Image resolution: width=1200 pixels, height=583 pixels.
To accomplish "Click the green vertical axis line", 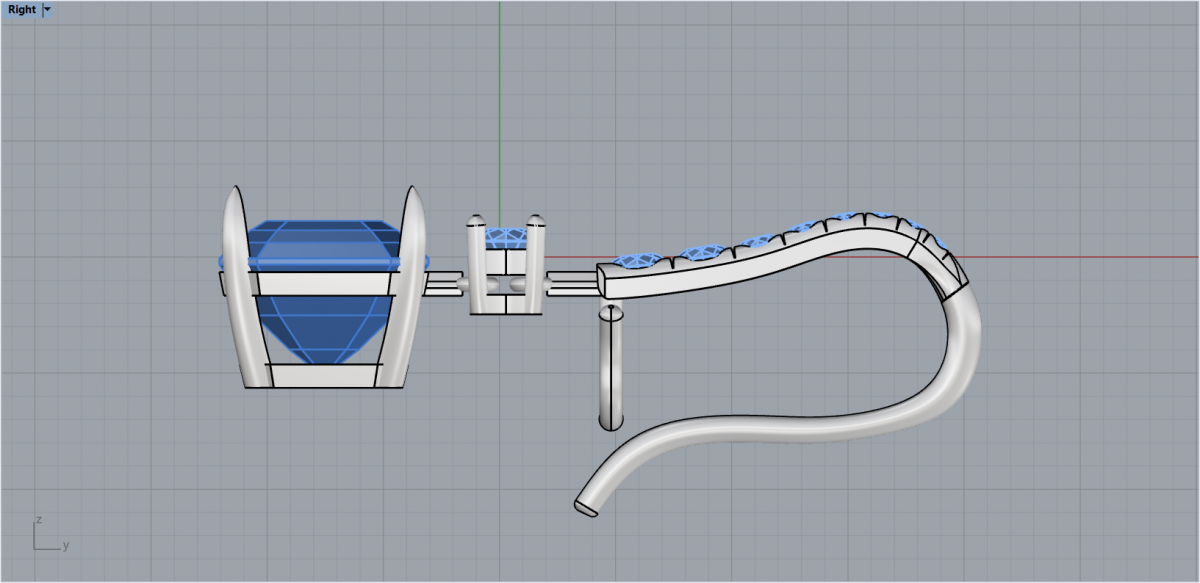I will click(500, 100).
